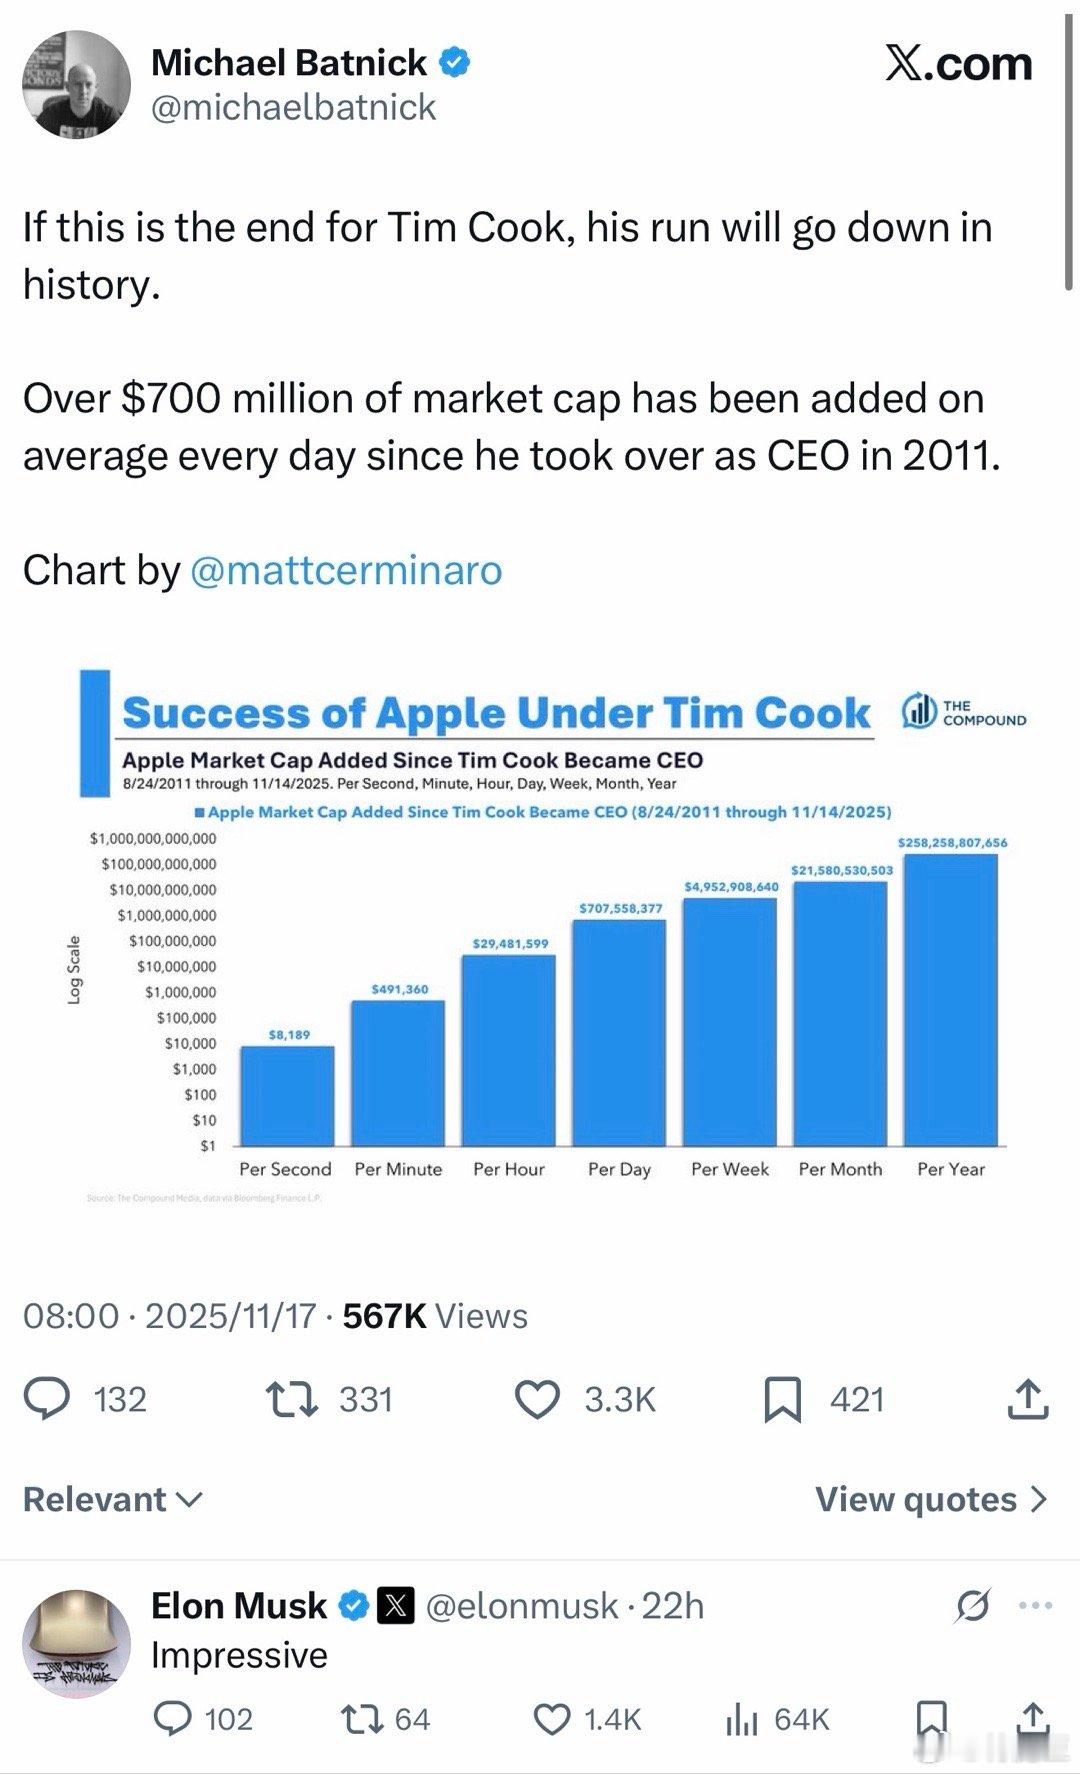Screen dimensions: 1080x1774
Task: Reply to Elon Musk's comment
Action: [x=173, y=1719]
